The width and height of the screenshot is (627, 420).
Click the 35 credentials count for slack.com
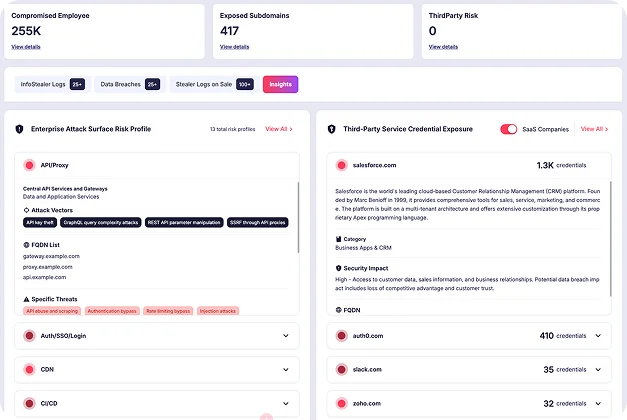(565, 369)
